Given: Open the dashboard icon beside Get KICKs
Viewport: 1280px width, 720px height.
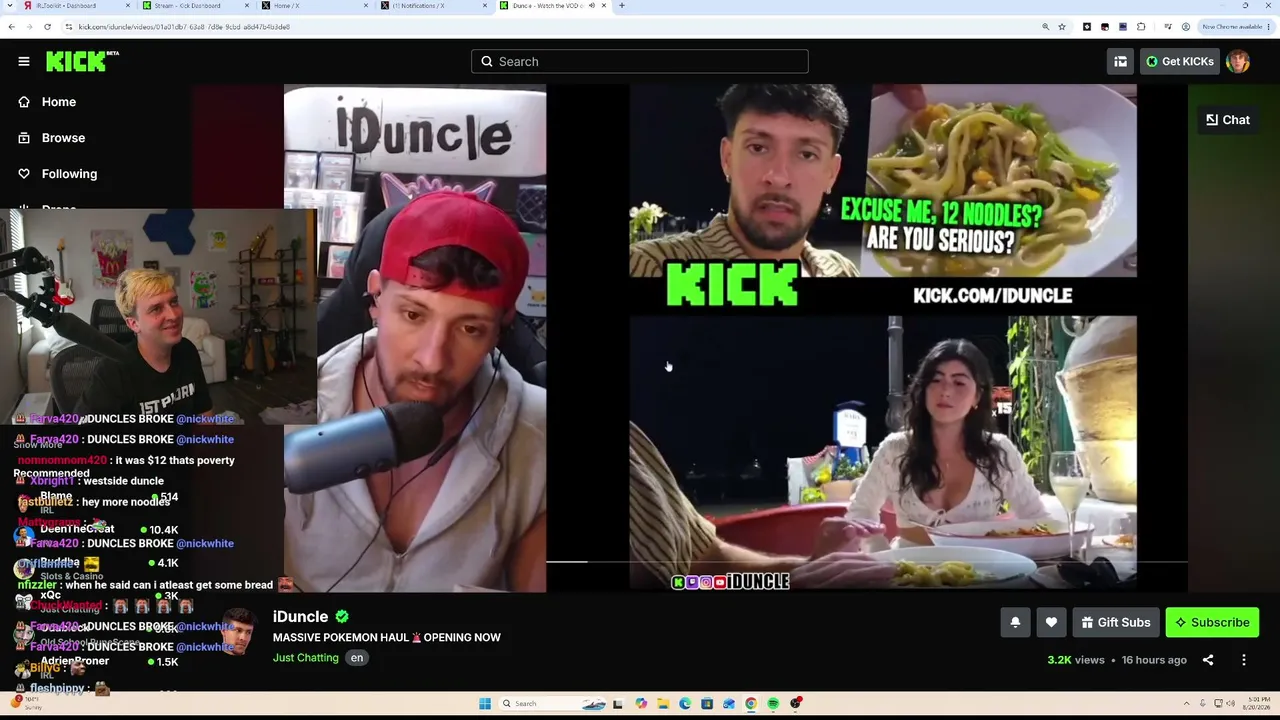Looking at the screenshot, I should click(1120, 61).
